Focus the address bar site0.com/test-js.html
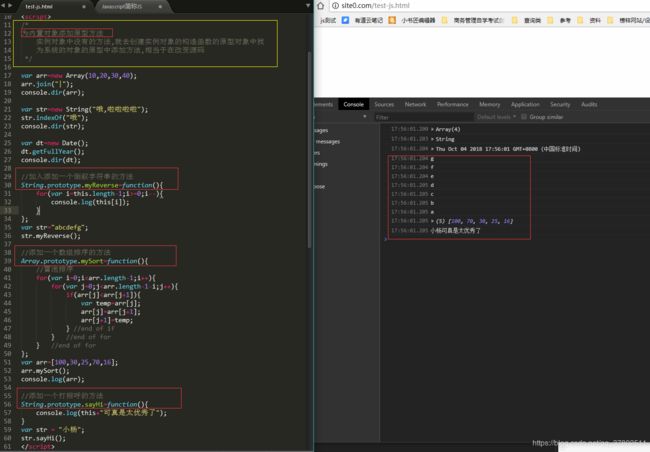This screenshot has height=452, width=650. [x=375, y=5]
